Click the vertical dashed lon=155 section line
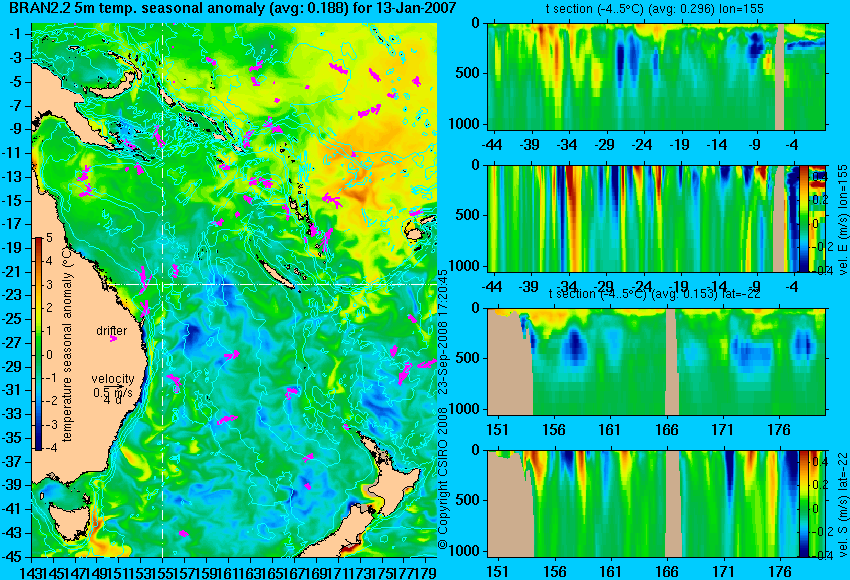Image resolution: width=850 pixels, height=580 pixels. [163, 290]
